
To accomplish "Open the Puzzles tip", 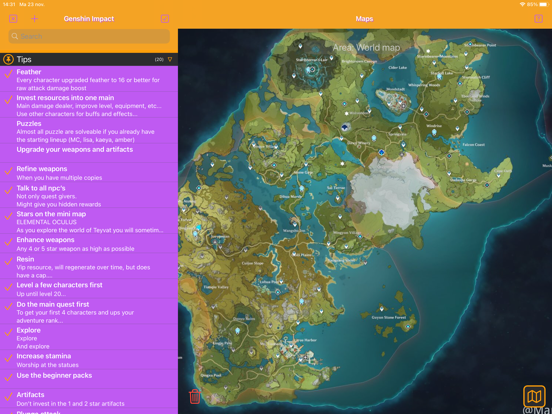I will (89, 131).
